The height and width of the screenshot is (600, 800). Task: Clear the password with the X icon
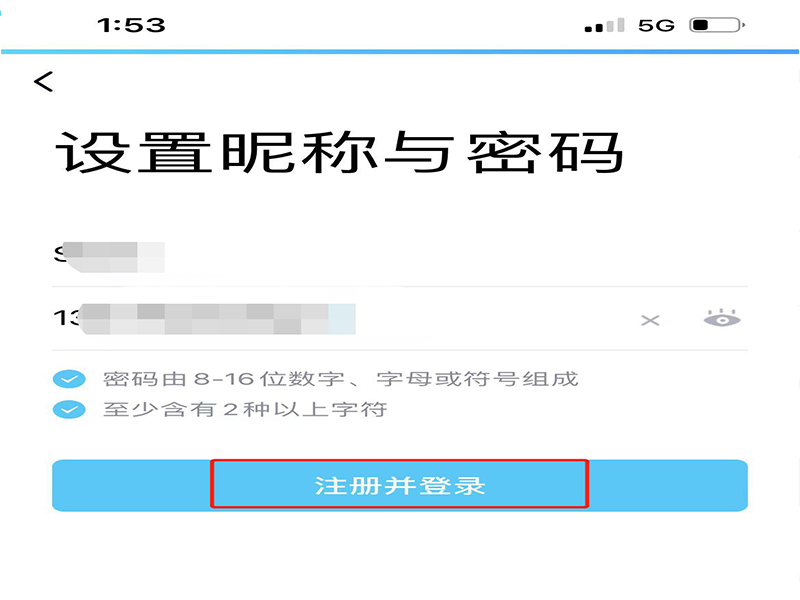click(x=650, y=320)
